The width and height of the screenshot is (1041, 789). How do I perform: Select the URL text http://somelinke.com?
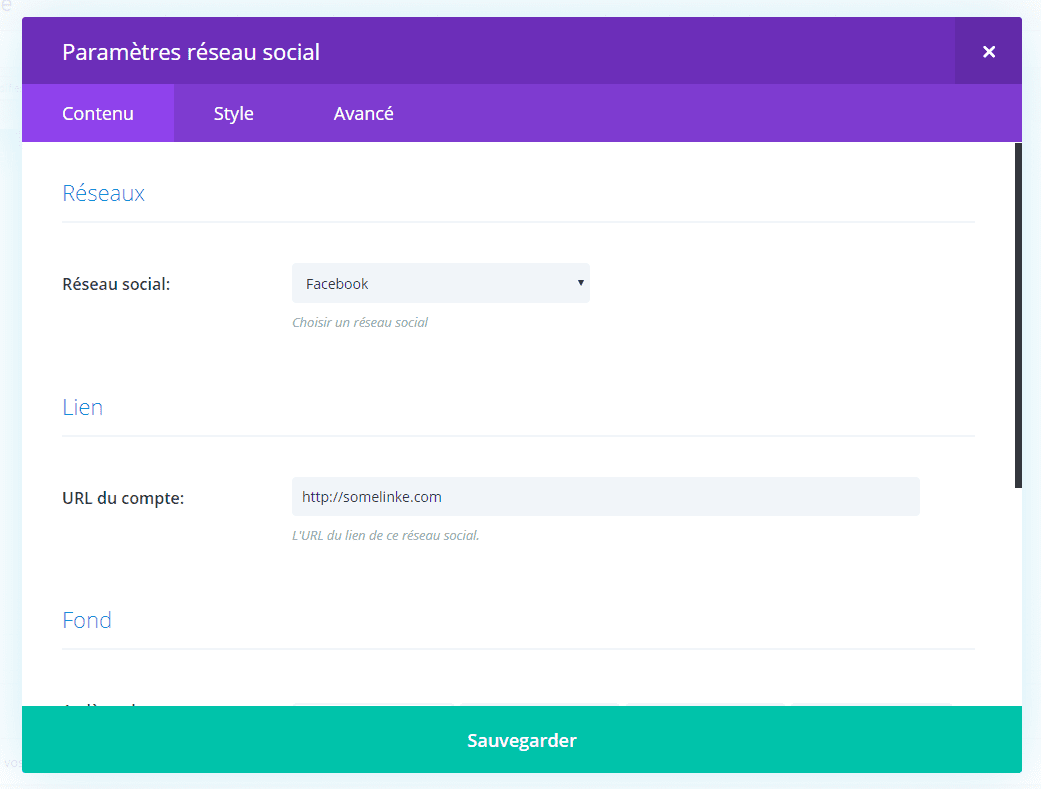pyautogui.click(x=371, y=496)
